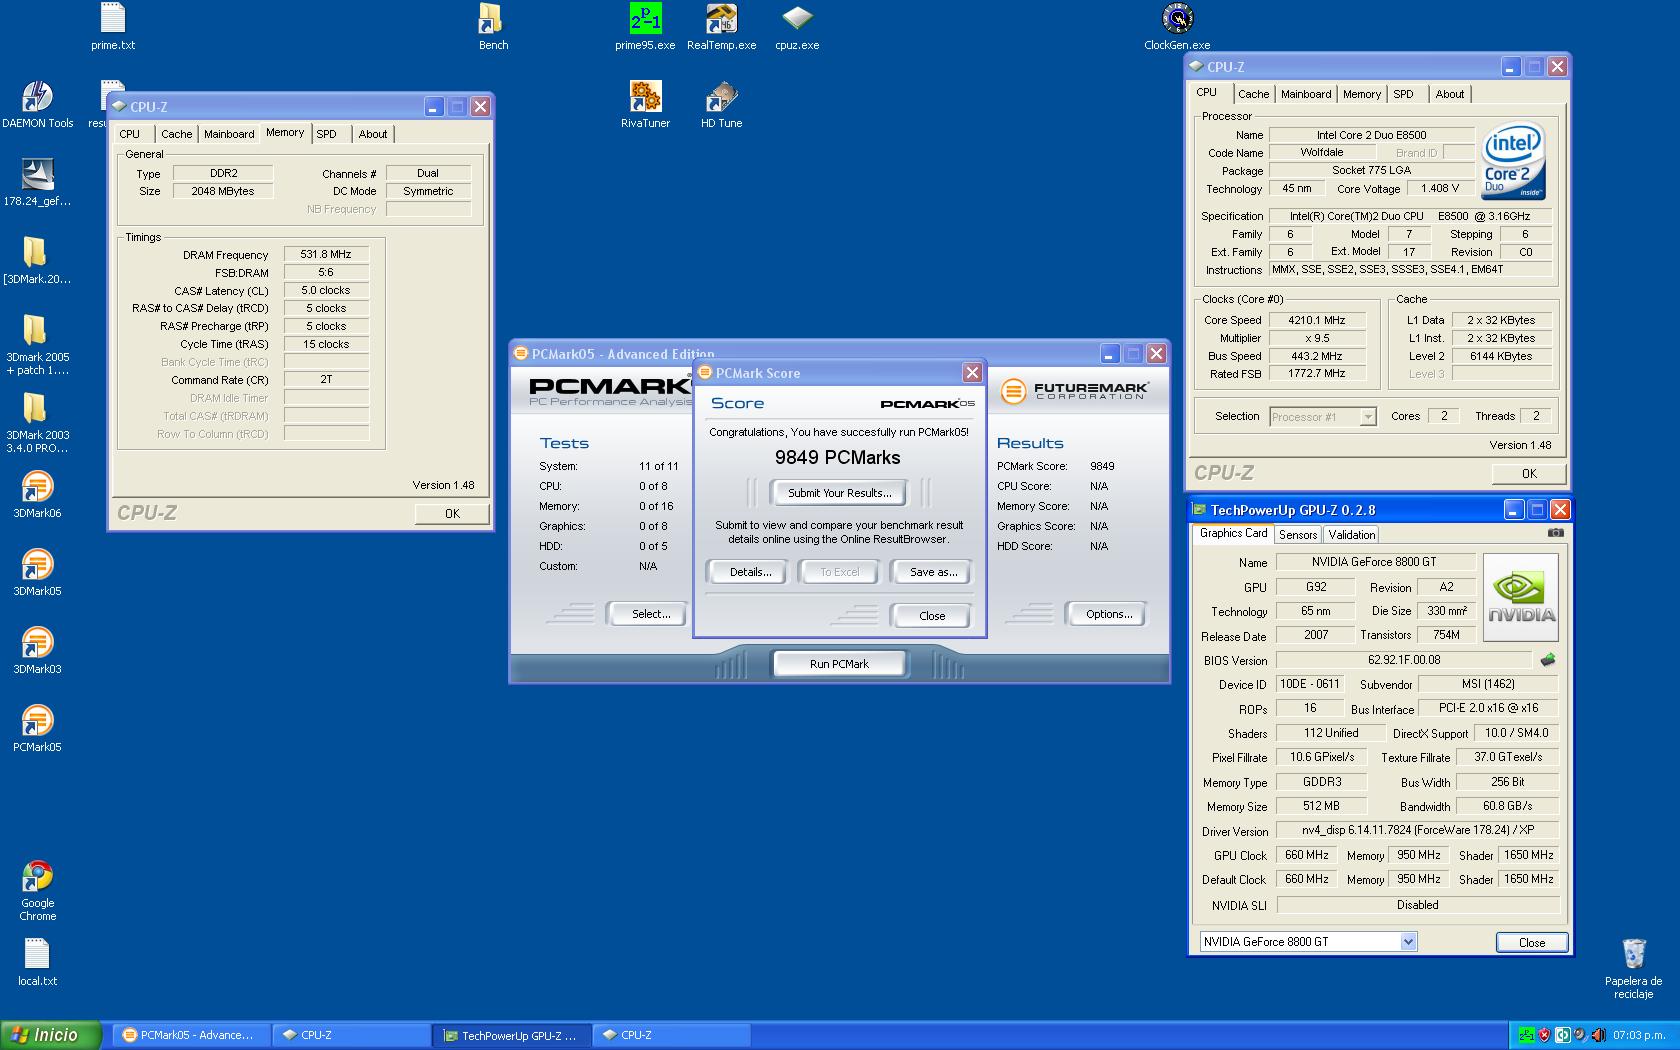1680x1050 pixels.
Task: Open Google Chrome desktop icon
Action: coord(37,891)
